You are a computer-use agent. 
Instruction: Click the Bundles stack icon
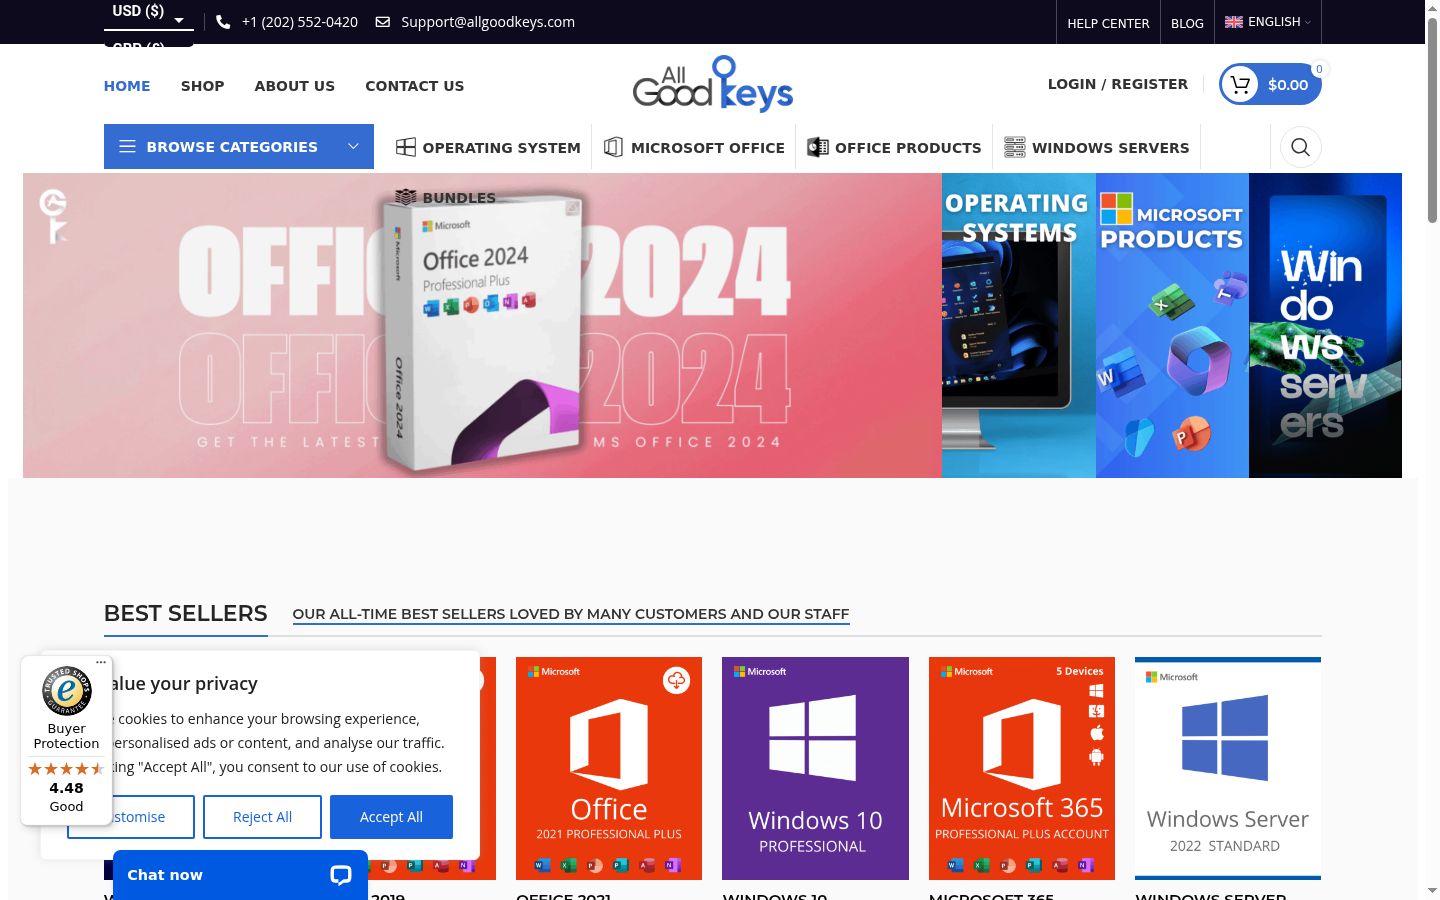click(405, 197)
